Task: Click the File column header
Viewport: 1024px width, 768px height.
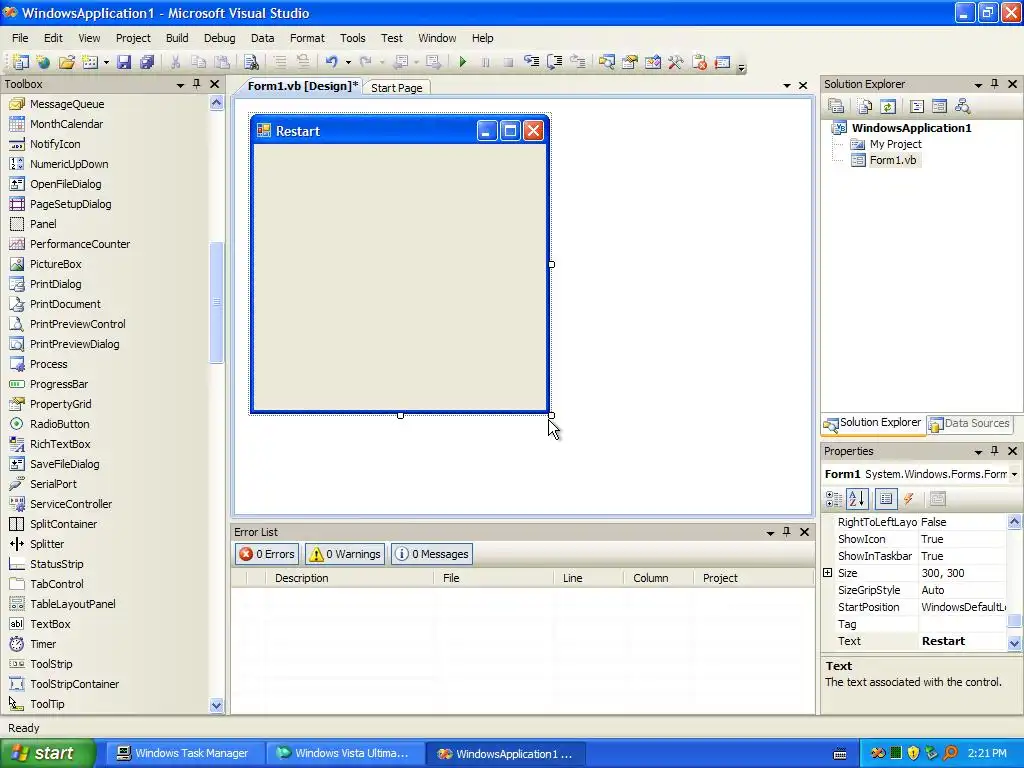Action: 493,578
